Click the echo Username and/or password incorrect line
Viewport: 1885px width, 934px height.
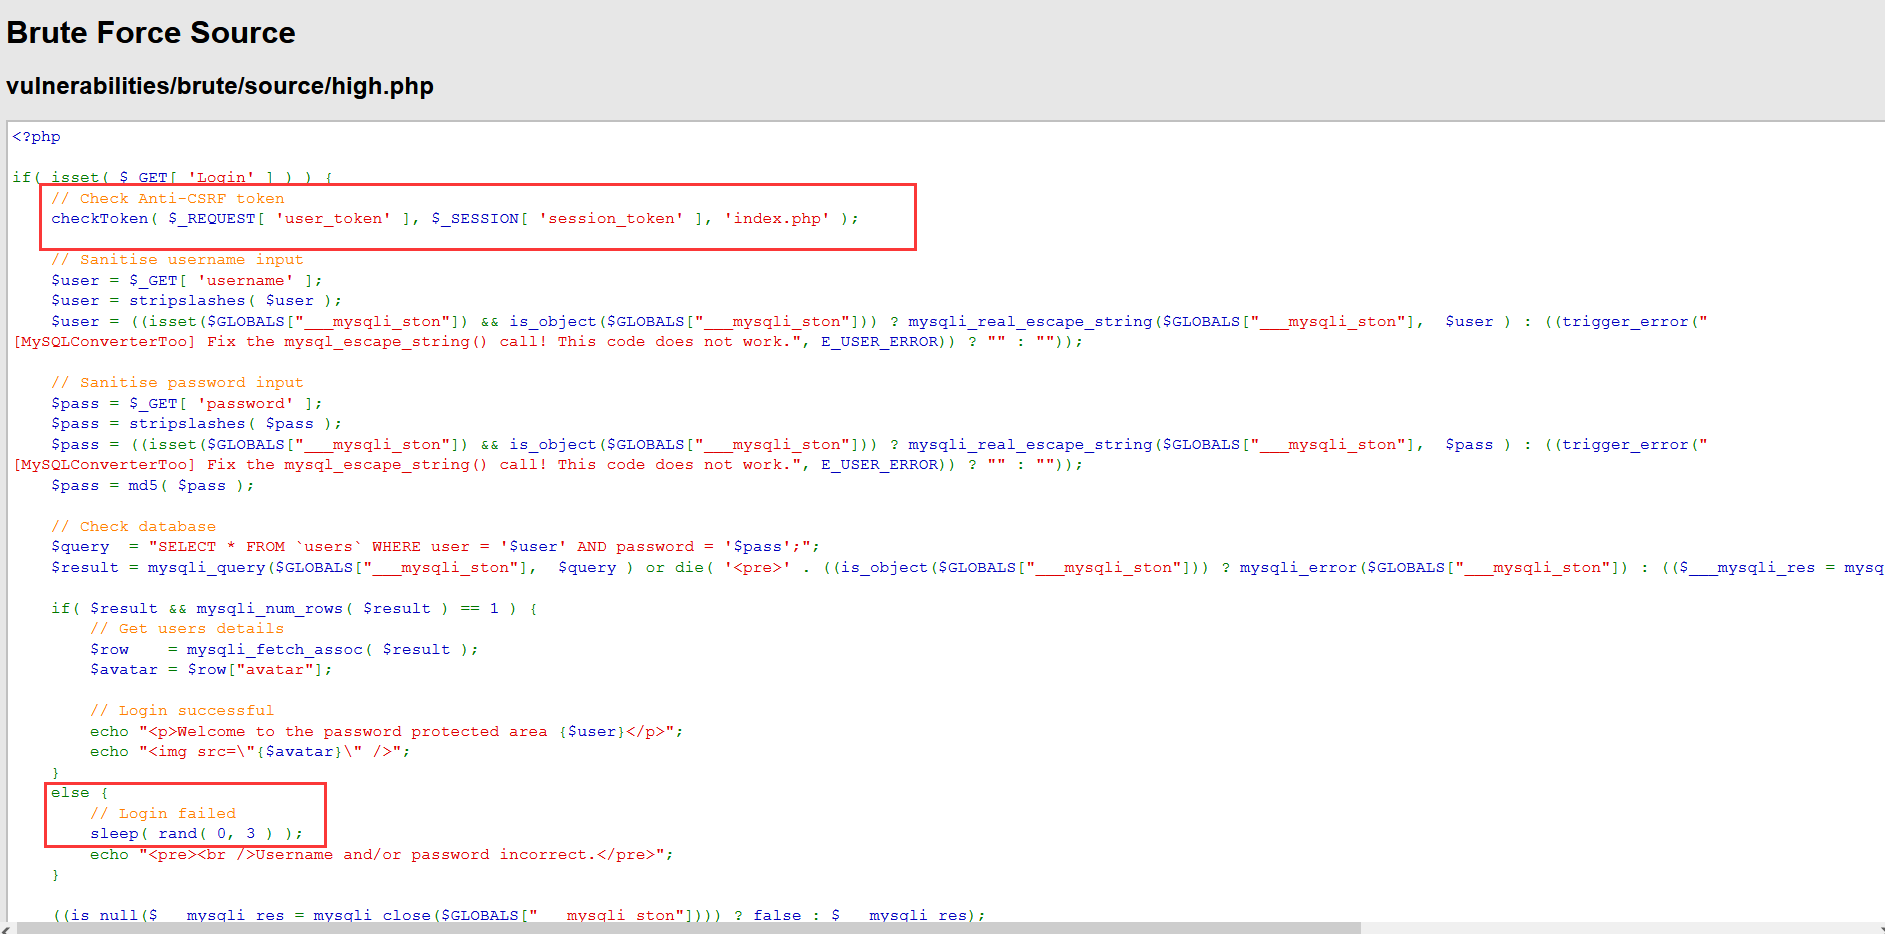[x=382, y=855]
